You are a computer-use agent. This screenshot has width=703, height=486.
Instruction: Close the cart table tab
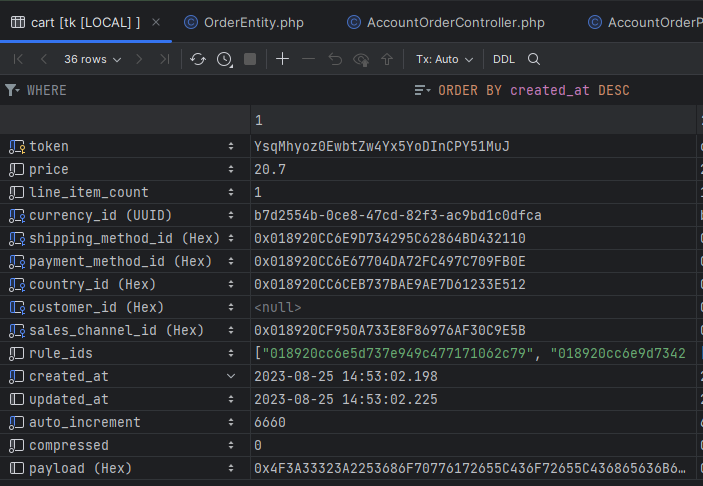pyautogui.click(x=156, y=22)
